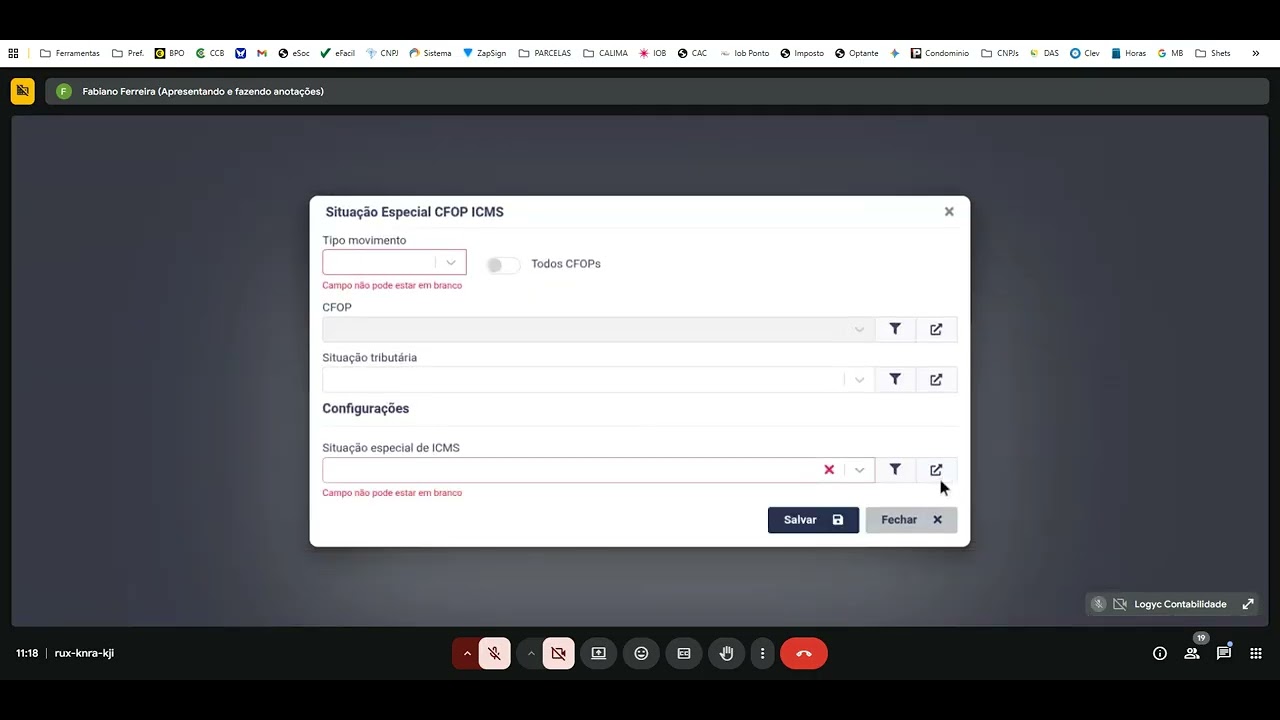Leave the call with red hang-up button
The width and height of the screenshot is (1280, 720).
pos(804,653)
